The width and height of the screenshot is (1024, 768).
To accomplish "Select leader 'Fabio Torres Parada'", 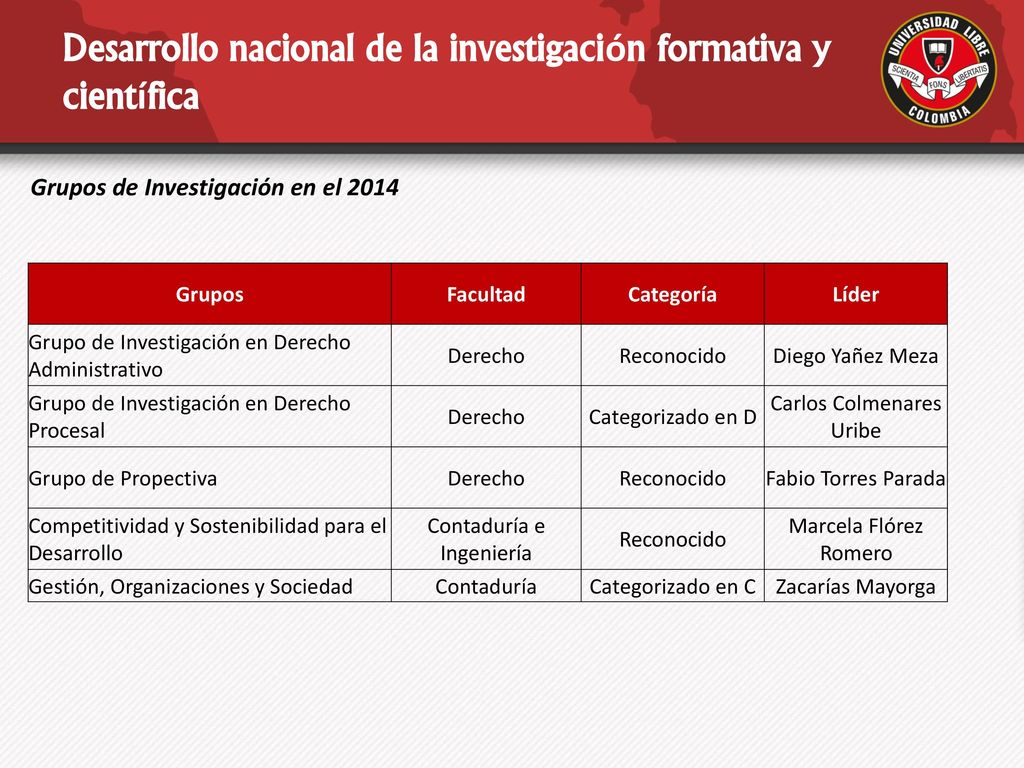I will click(856, 479).
